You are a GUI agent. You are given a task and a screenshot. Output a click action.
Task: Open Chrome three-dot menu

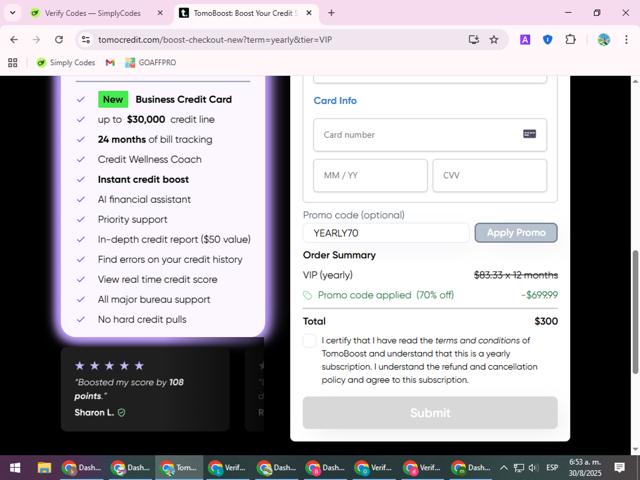click(626, 40)
